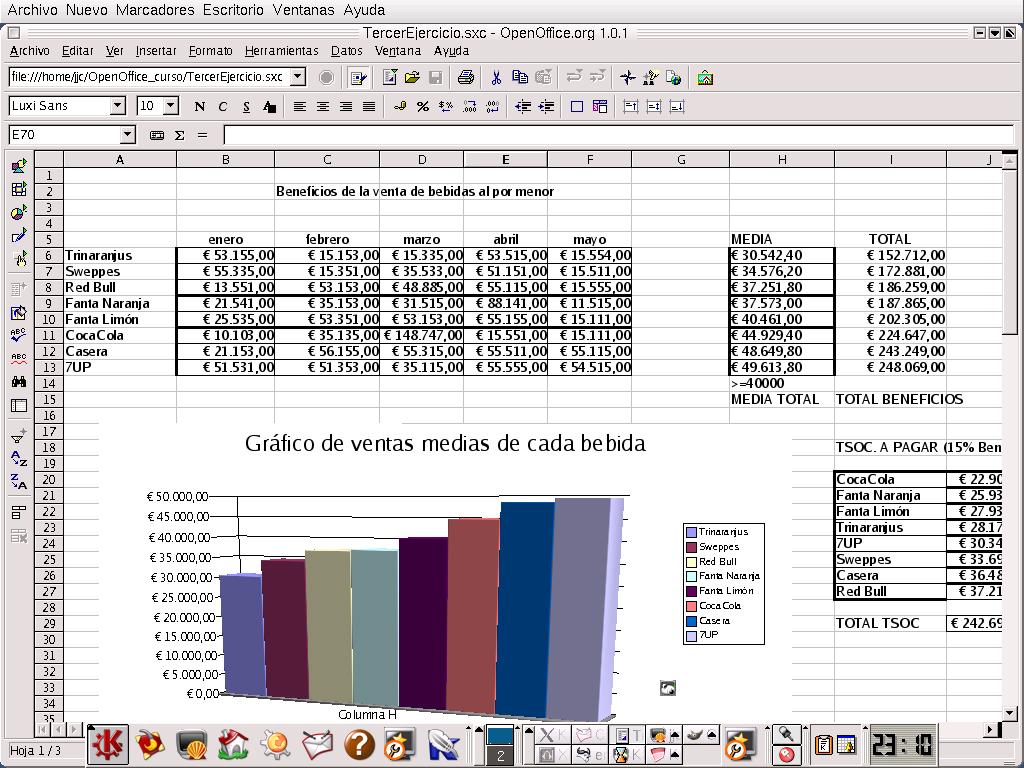The width and height of the screenshot is (1024, 768).
Task: Expand the cell reference E70 dropdown
Action: (127, 135)
